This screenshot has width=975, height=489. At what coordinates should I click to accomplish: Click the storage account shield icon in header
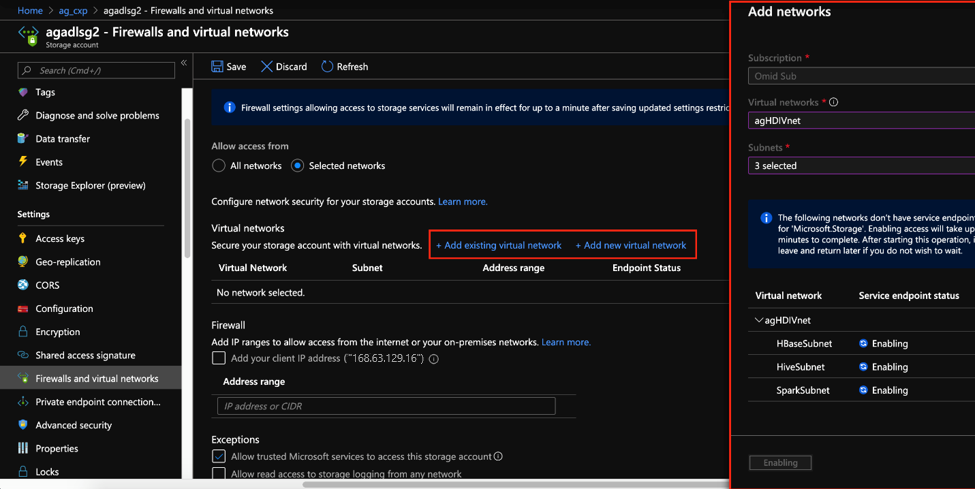(x=29, y=35)
